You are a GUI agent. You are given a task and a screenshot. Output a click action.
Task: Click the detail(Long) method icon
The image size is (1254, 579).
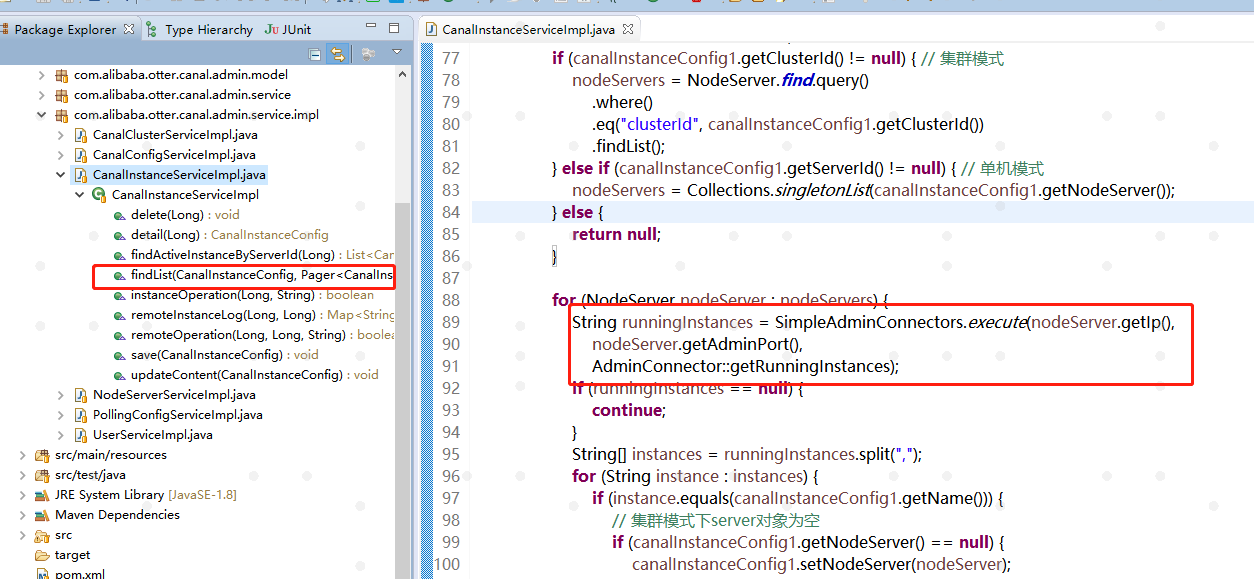coord(119,235)
